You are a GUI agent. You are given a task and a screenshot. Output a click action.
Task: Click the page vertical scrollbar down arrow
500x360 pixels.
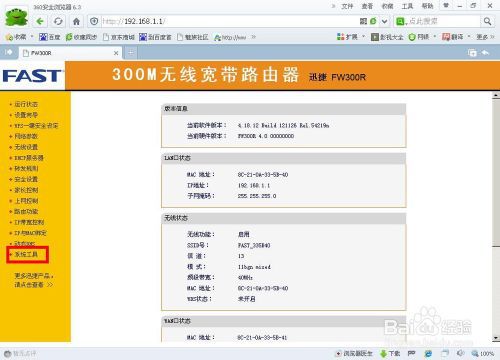pyautogui.click(x=496, y=338)
